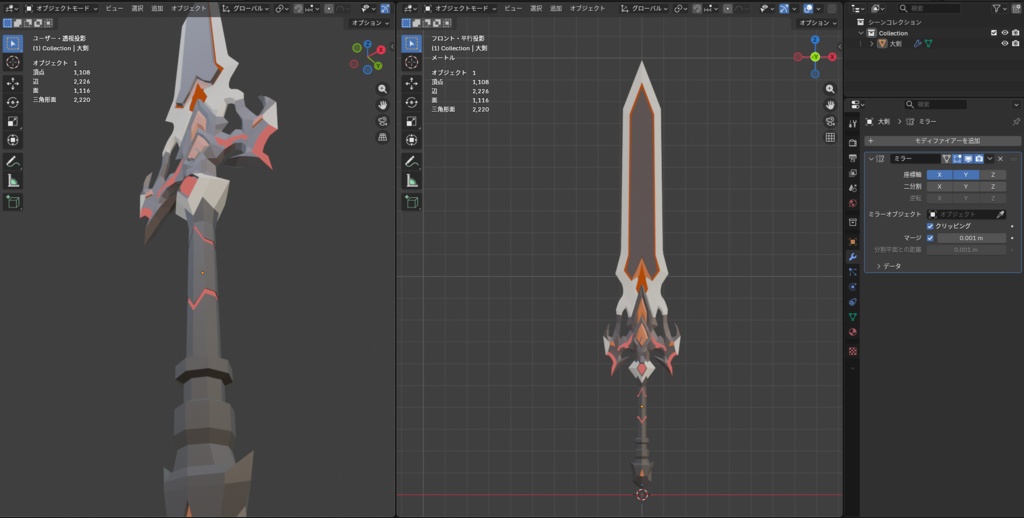Select the Transform tool in front viewport
This screenshot has width=1024, height=518.
(411, 140)
